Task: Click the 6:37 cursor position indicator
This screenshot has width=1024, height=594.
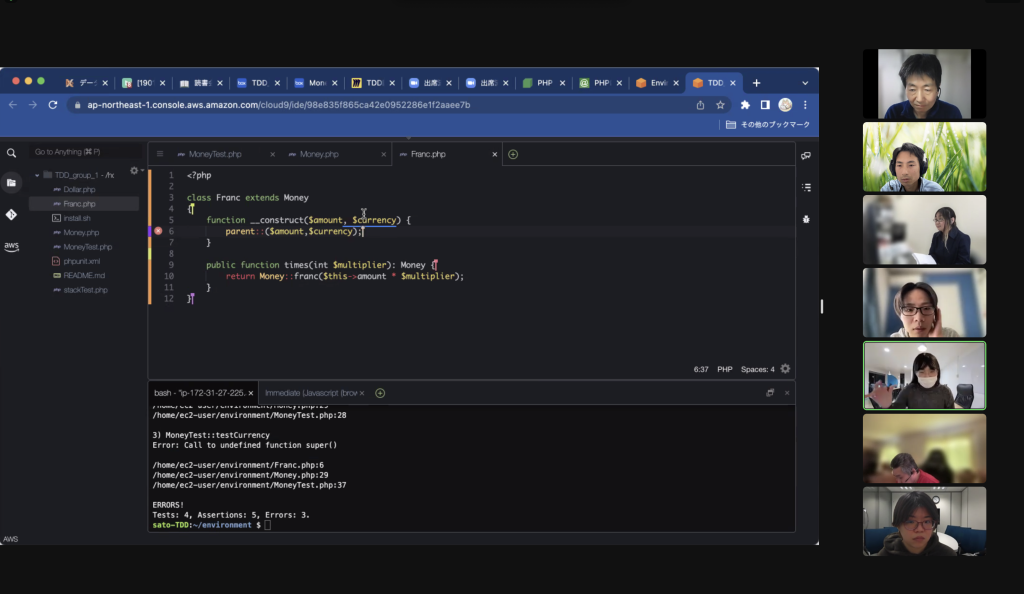Action: [x=701, y=369]
